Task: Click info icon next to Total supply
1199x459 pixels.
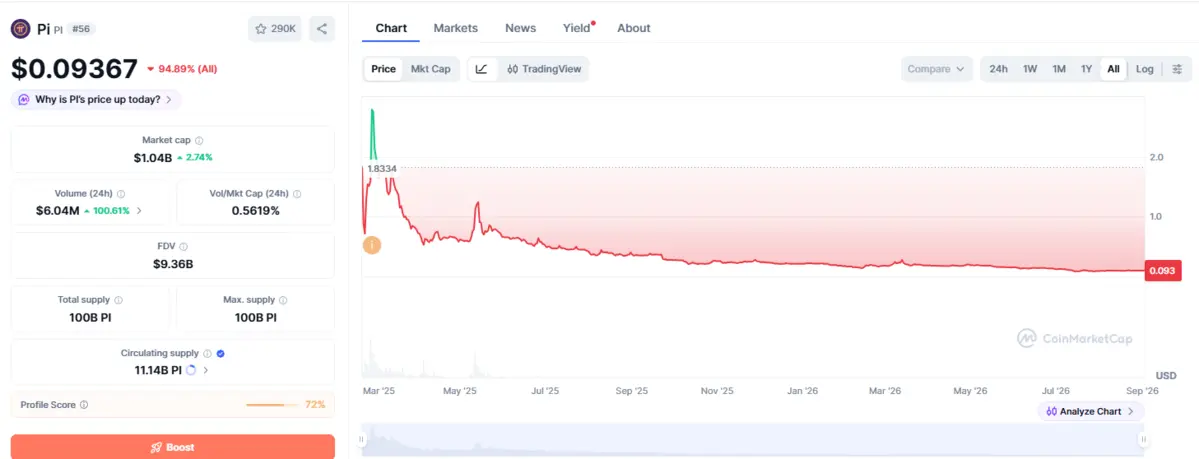Action: (118, 301)
